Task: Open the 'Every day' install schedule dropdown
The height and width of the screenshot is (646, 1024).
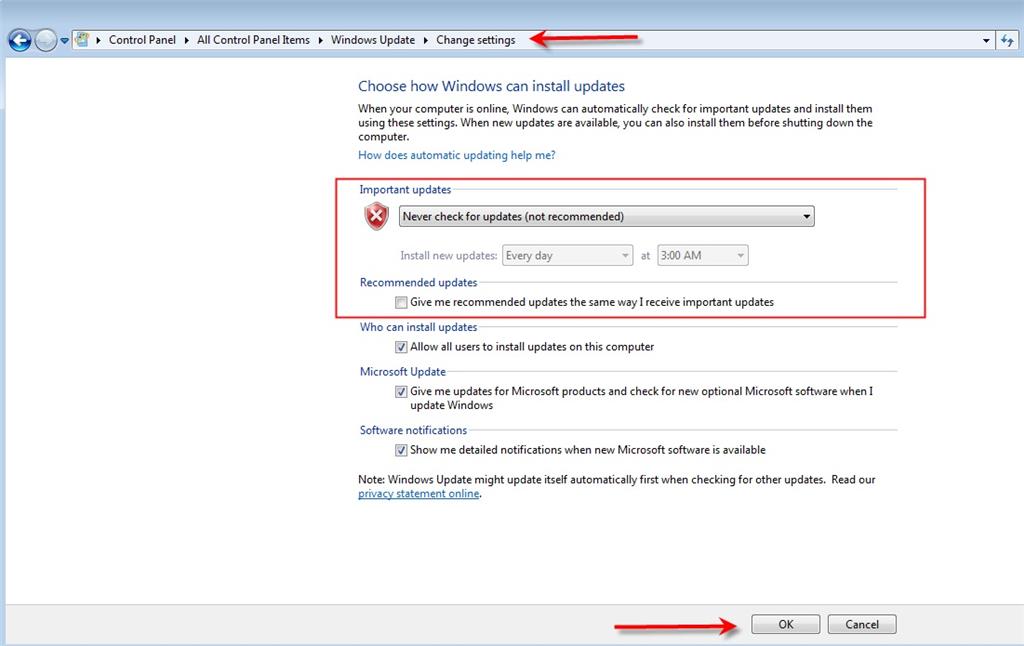Action: [x=568, y=255]
